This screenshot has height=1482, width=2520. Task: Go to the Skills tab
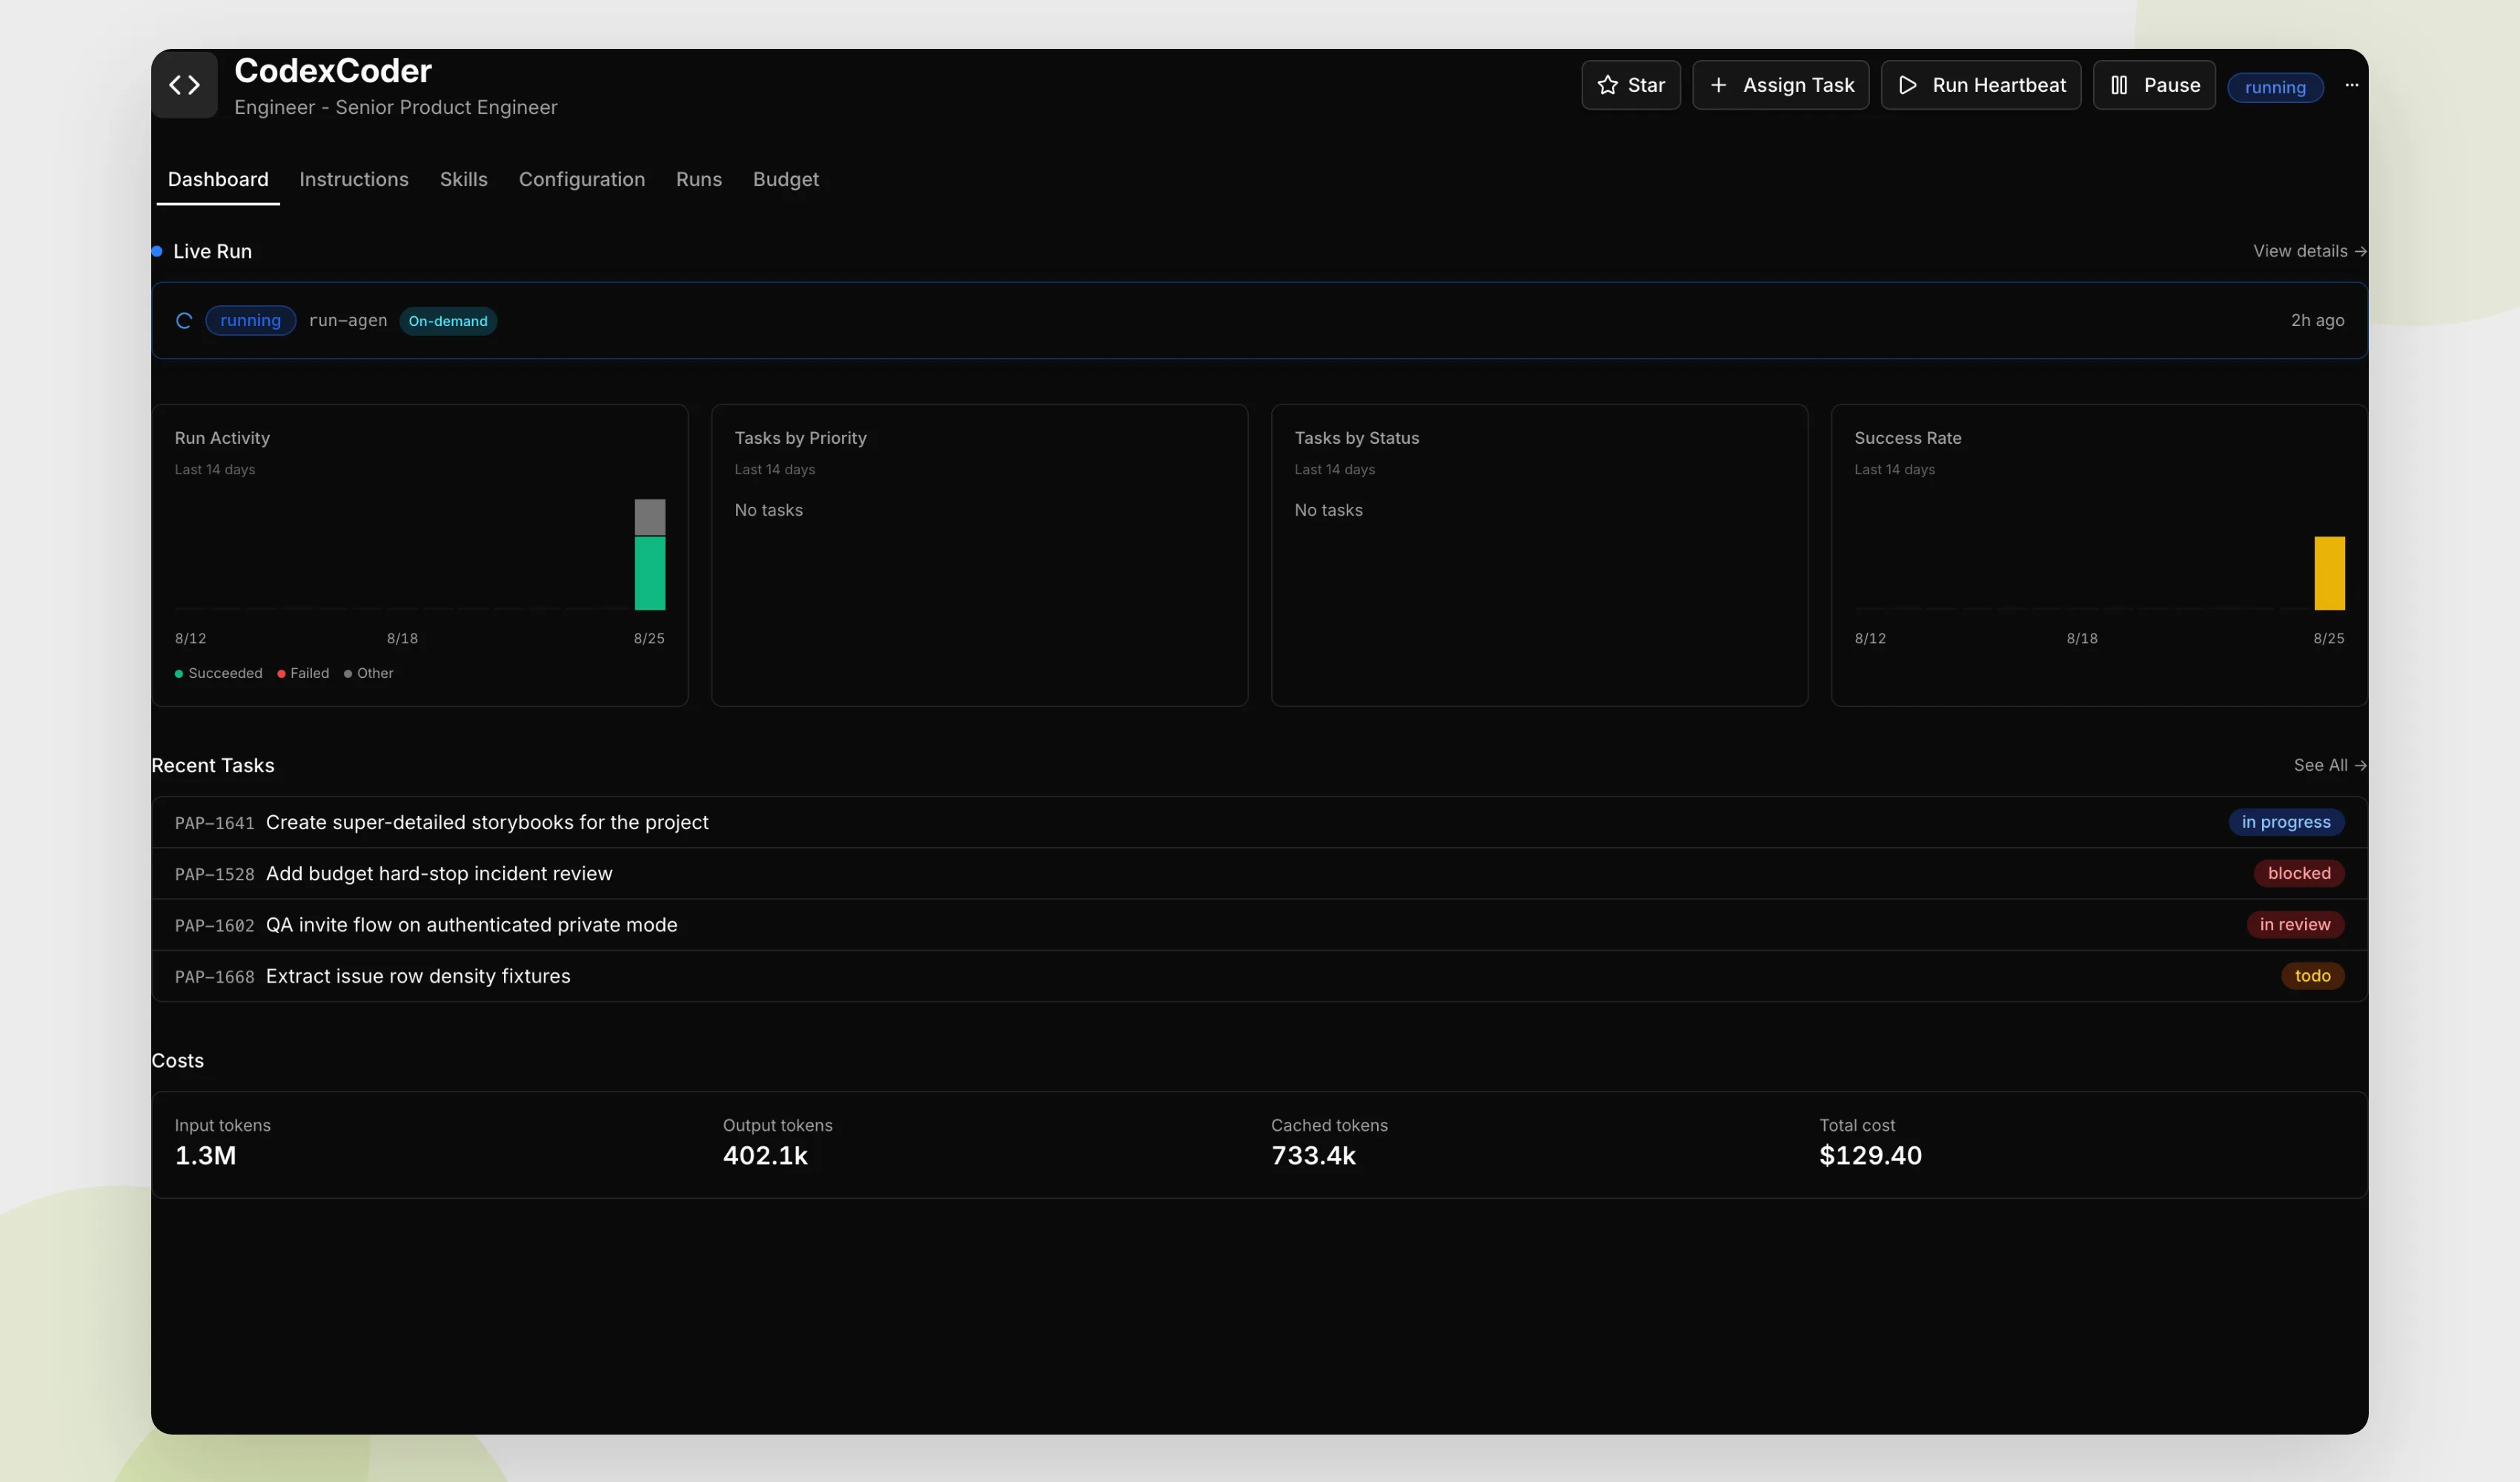click(x=464, y=179)
